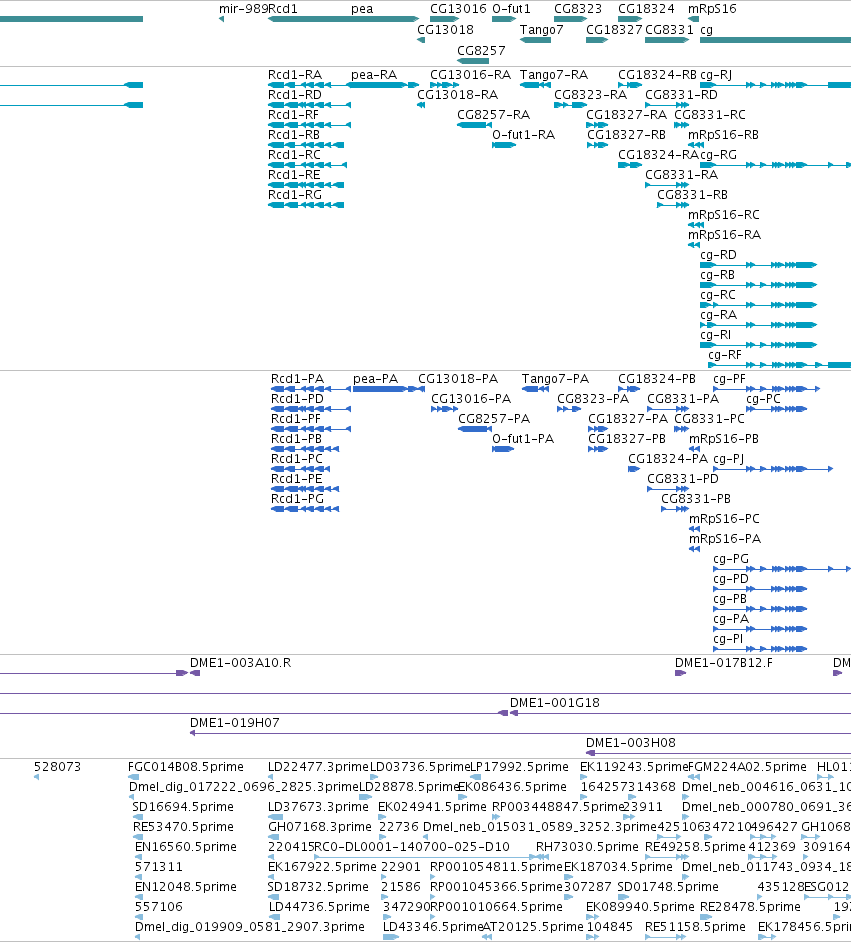
Task: Select the CG8331-RB transcript
Action: coord(692,195)
